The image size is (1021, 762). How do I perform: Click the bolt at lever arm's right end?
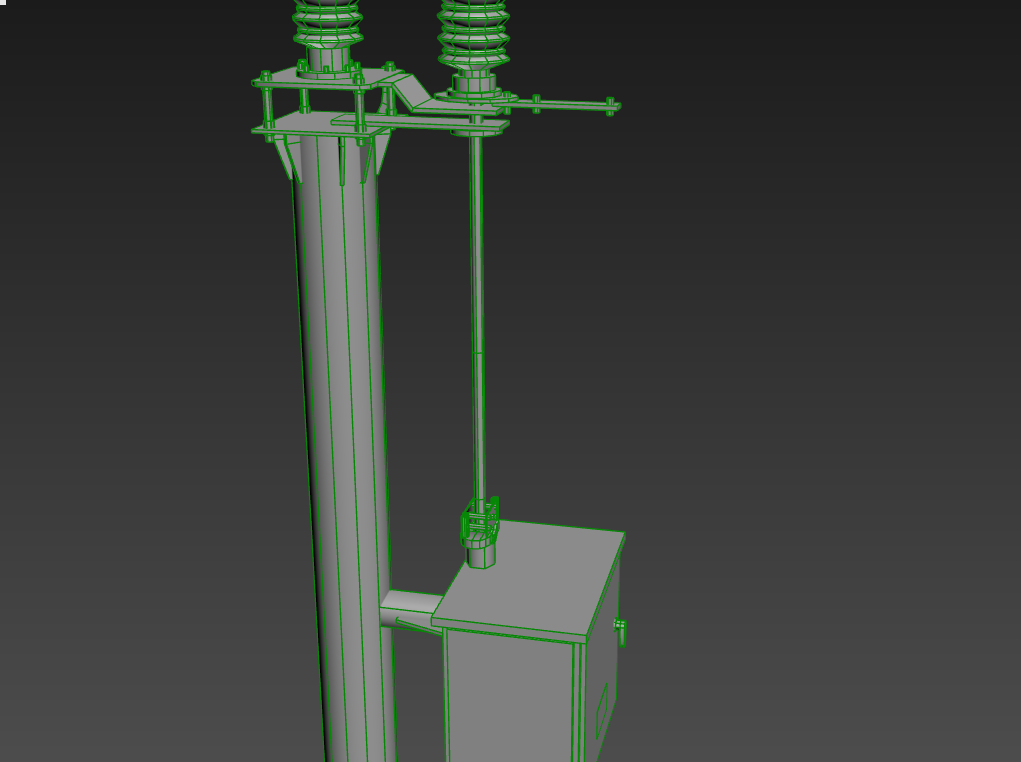pyautogui.click(x=610, y=105)
